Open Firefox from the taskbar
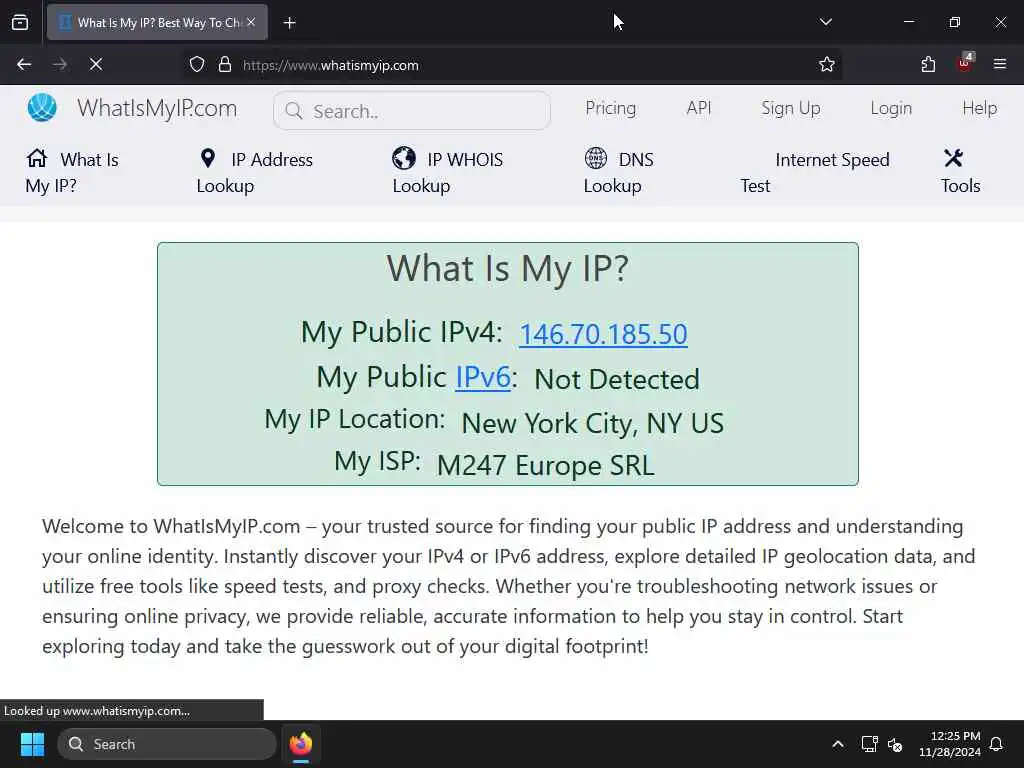The image size is (1024, 768). pyautogui.click(x=301, y=744)
